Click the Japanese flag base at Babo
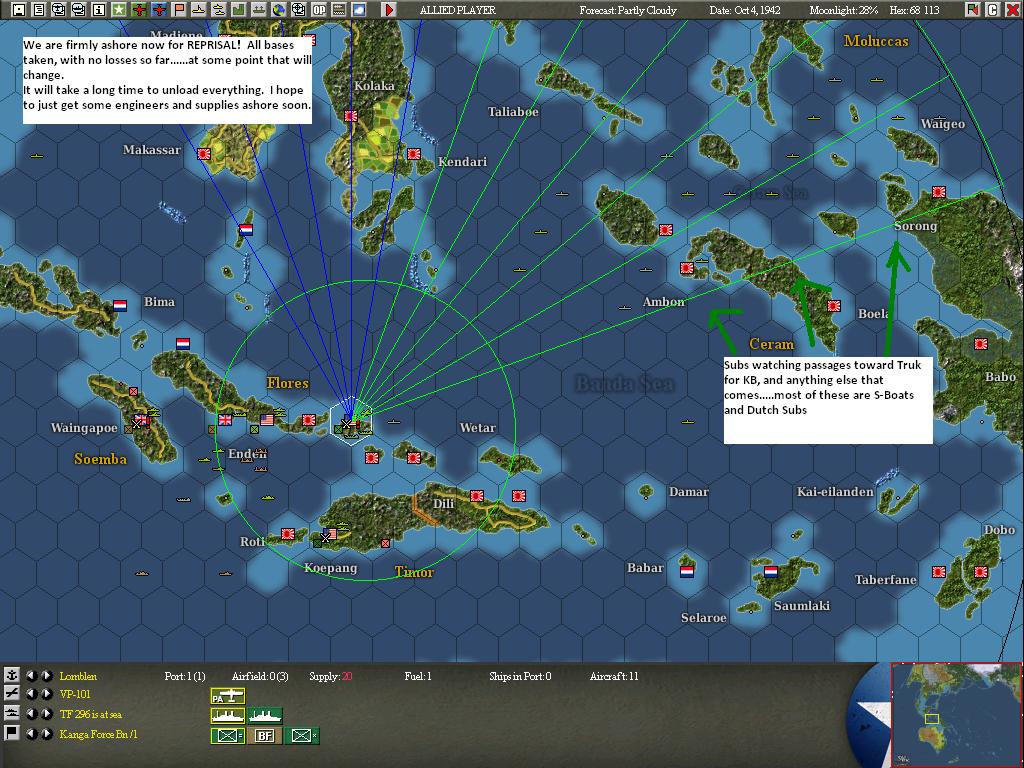Screen dimensions: 1024x768 (980, 344)
